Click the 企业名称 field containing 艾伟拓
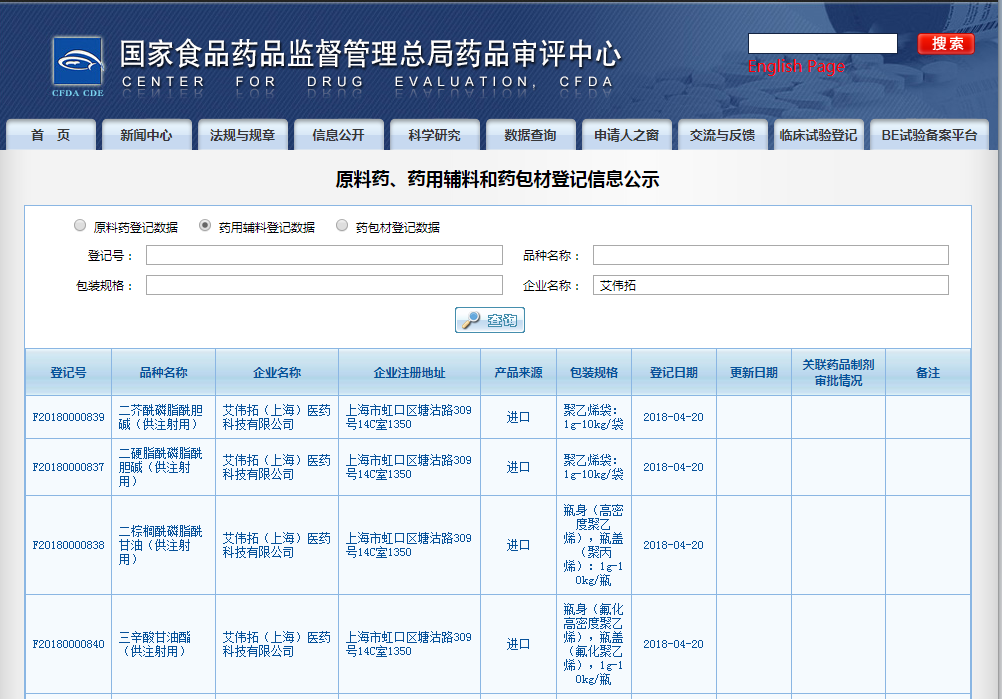 [770, 287]
